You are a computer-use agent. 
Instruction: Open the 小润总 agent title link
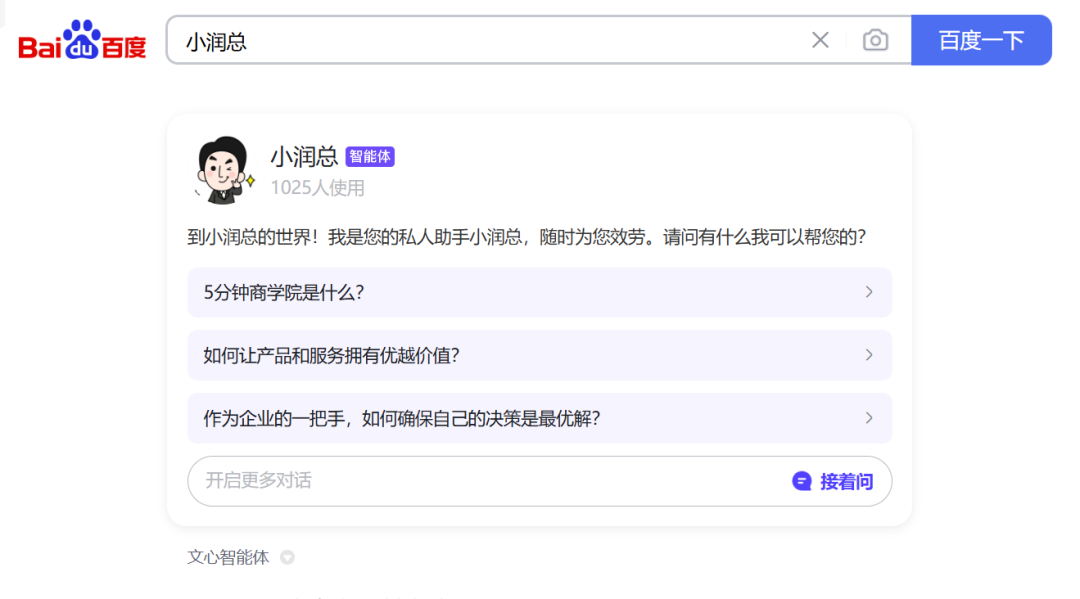point(304,156)
